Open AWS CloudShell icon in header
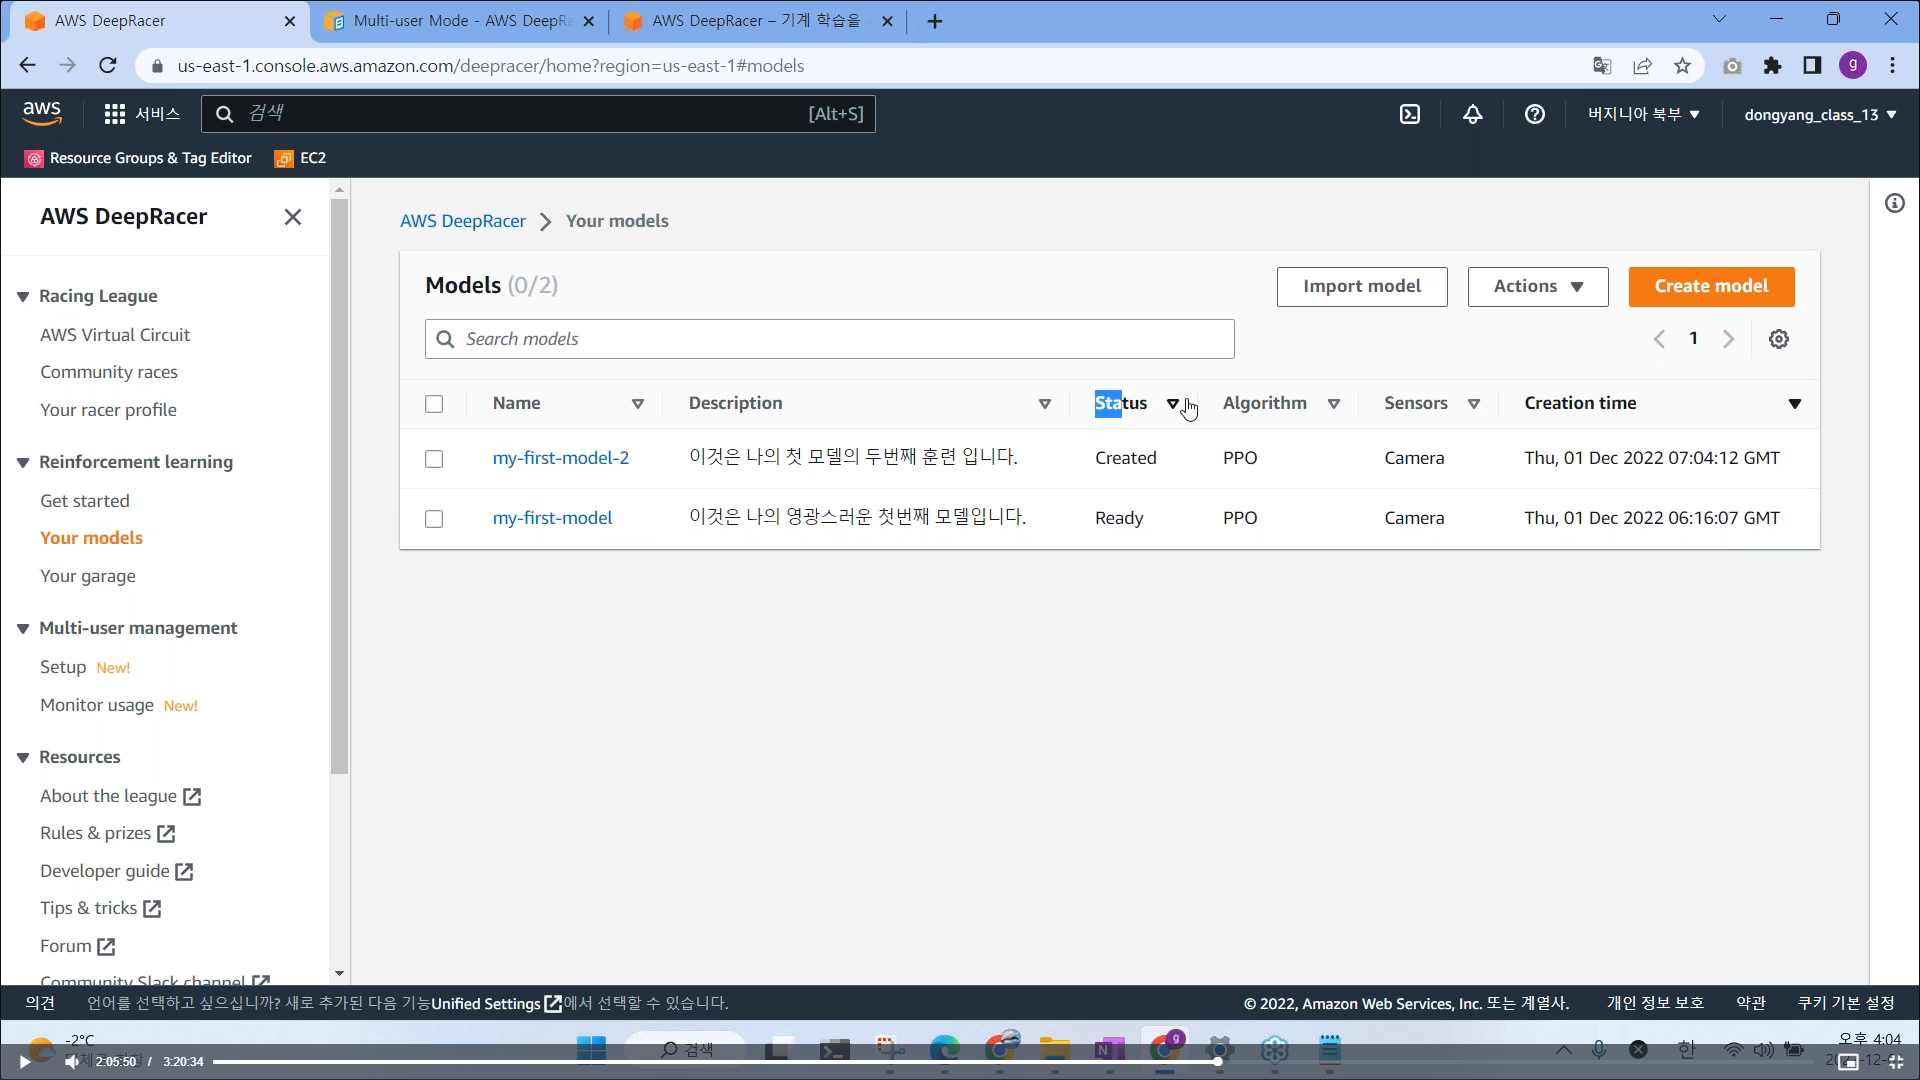The image size is (1920, 1080). [x=1410, y=114]
